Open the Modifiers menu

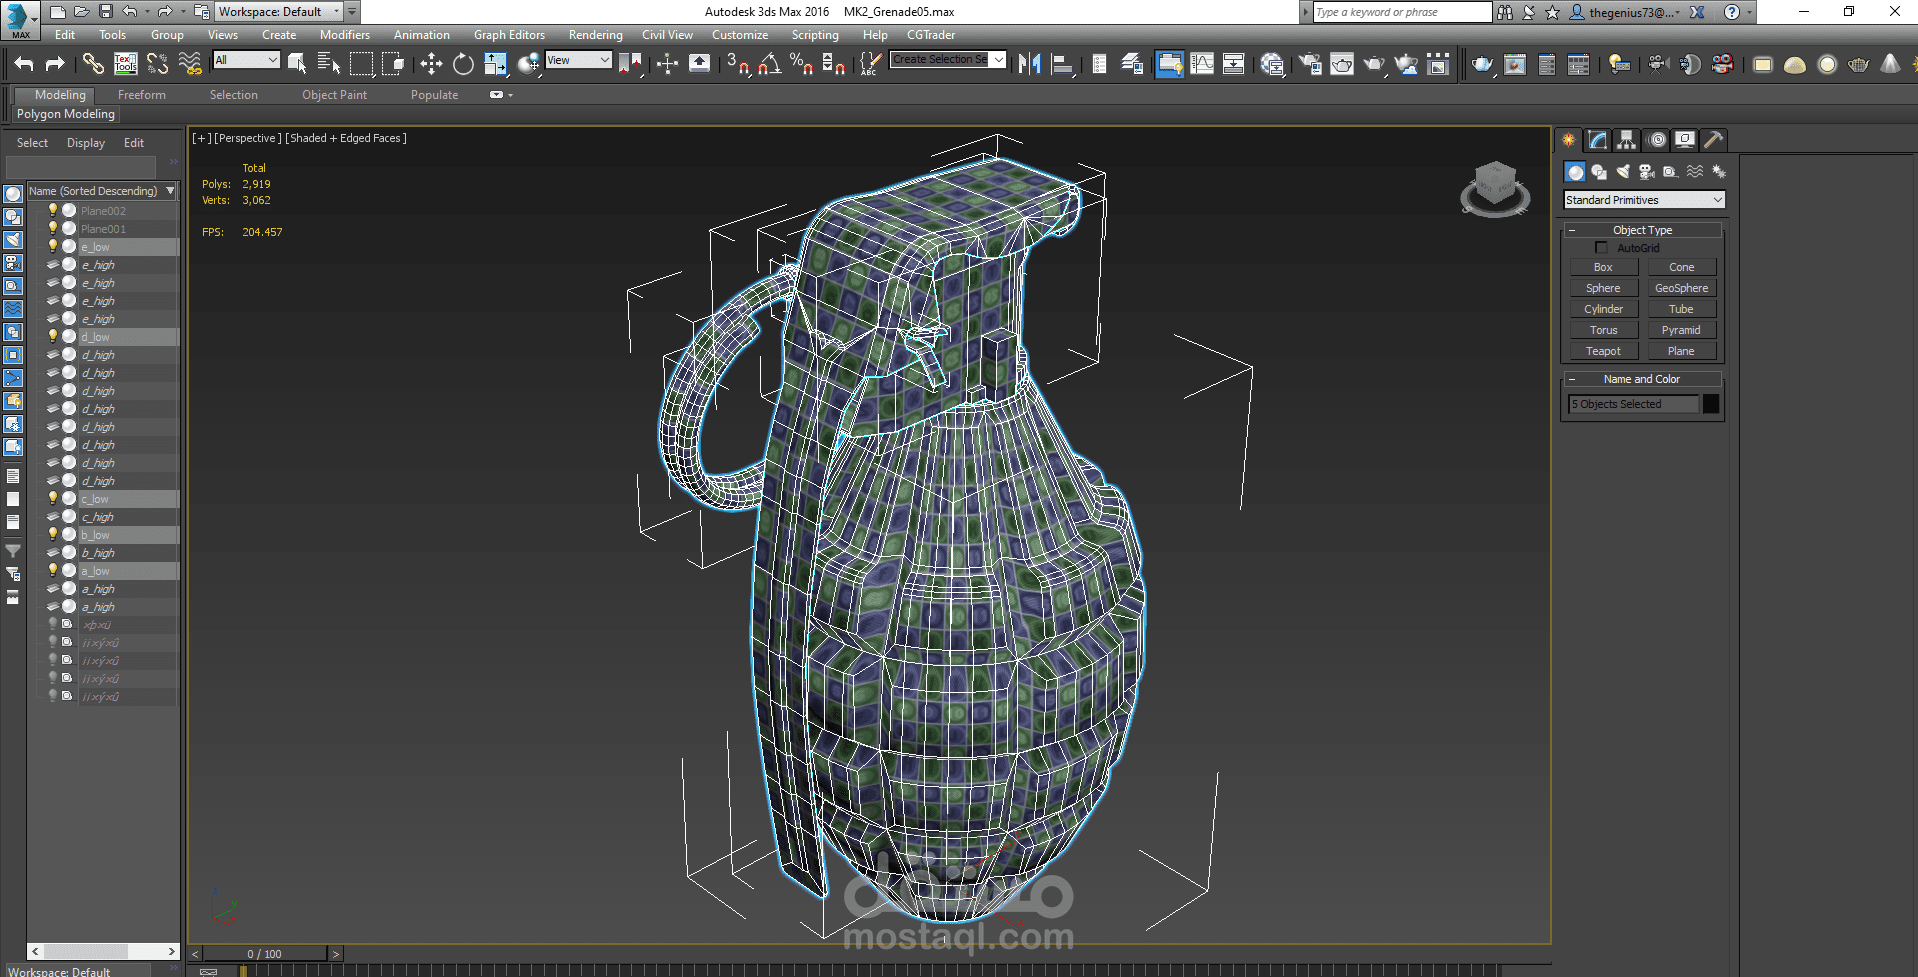coord(345,35)
